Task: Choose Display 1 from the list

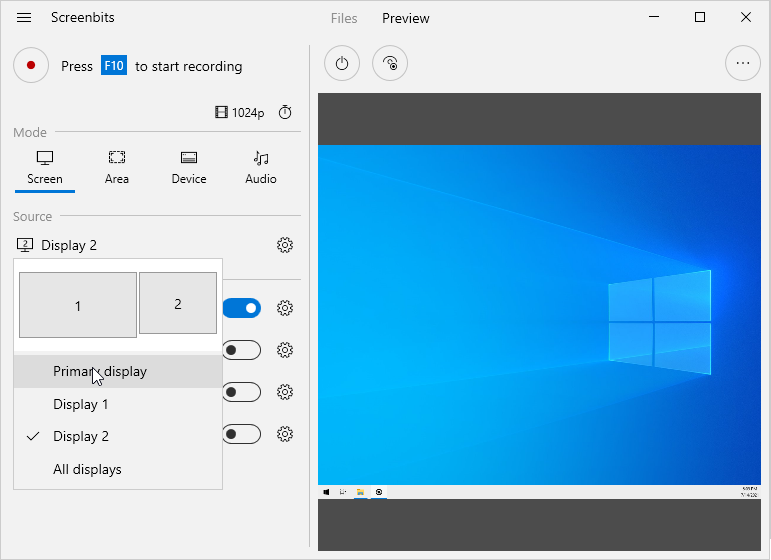Action: tap(118, 404)
